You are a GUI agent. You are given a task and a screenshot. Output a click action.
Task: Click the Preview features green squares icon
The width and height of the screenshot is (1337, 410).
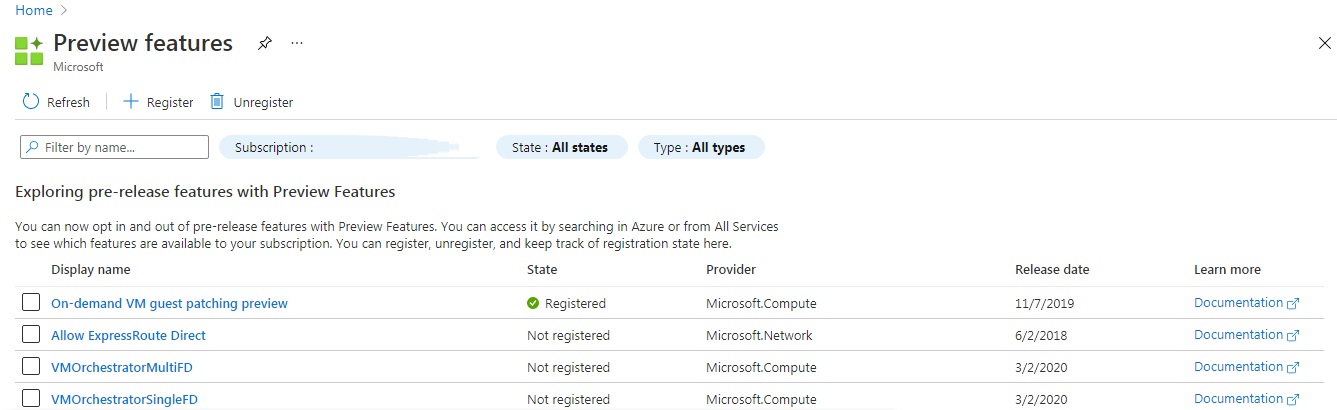pyautogui.click(x=29, y=51)
